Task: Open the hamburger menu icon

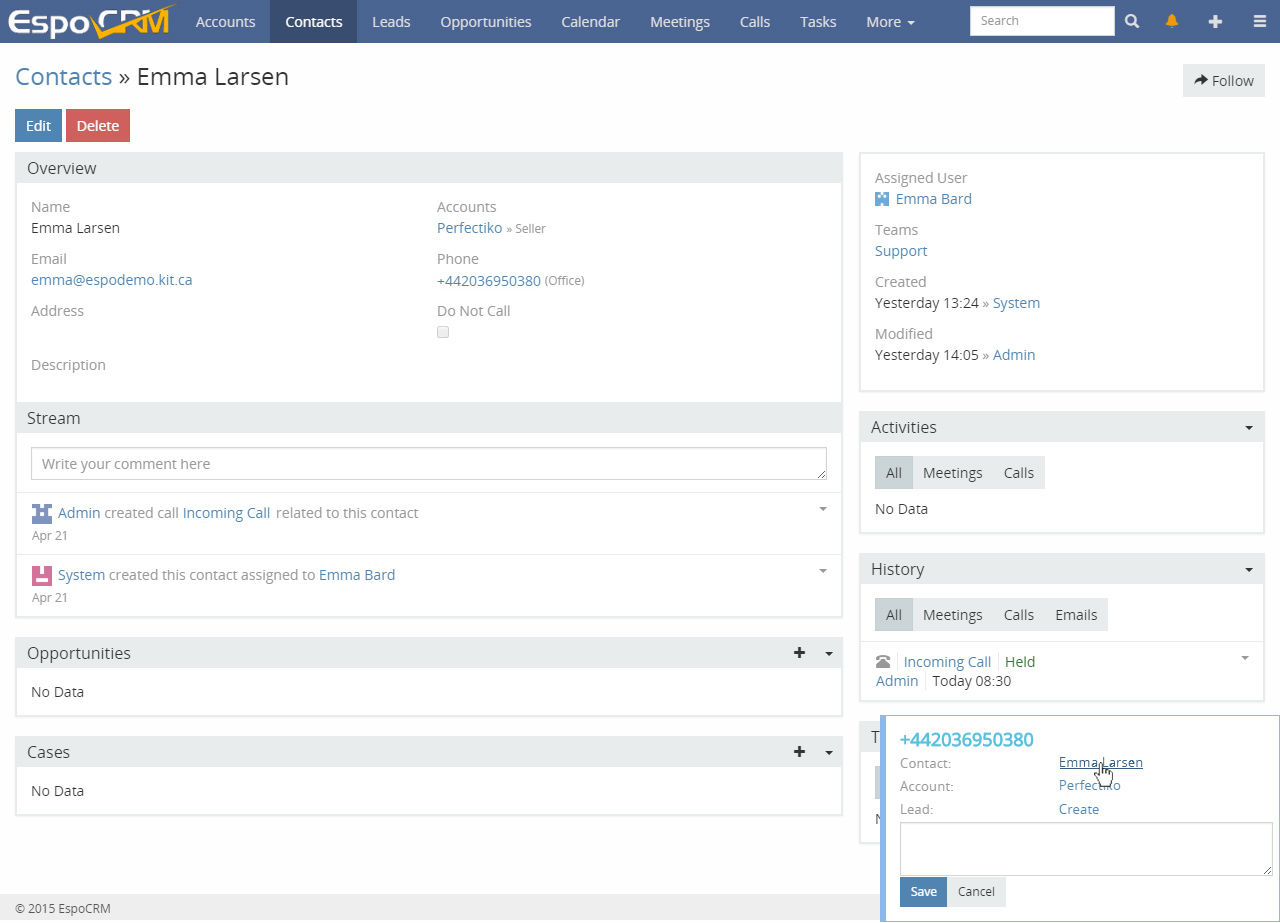Action: (1259, 21)
